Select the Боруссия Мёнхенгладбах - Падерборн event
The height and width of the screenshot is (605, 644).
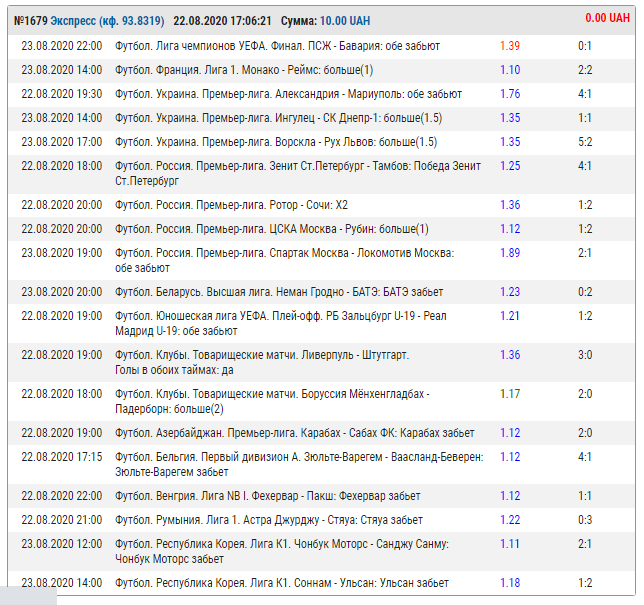(321, 402)
